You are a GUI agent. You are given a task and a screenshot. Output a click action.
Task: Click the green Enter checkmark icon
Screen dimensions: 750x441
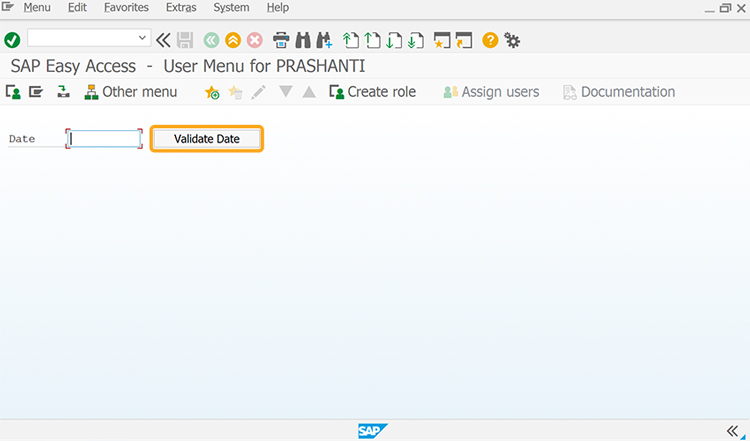(12, 40)
